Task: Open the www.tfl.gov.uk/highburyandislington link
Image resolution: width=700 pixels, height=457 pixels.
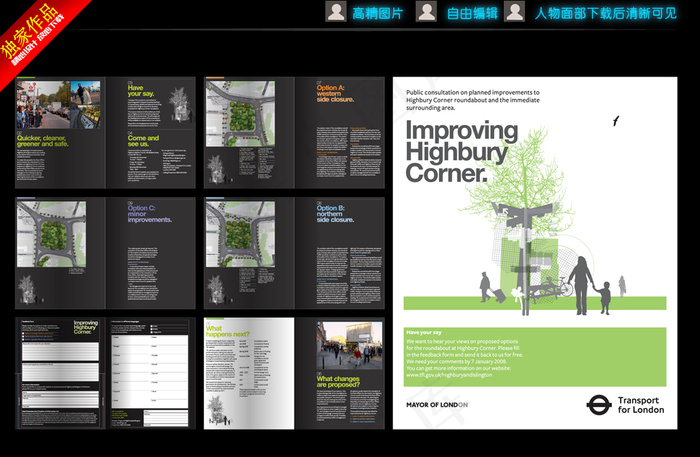Action: (x=449, y=375)
